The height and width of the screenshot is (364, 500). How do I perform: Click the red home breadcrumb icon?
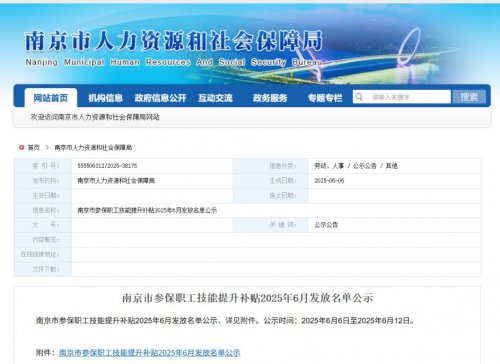pyautogui.click(x=22, y=147)
